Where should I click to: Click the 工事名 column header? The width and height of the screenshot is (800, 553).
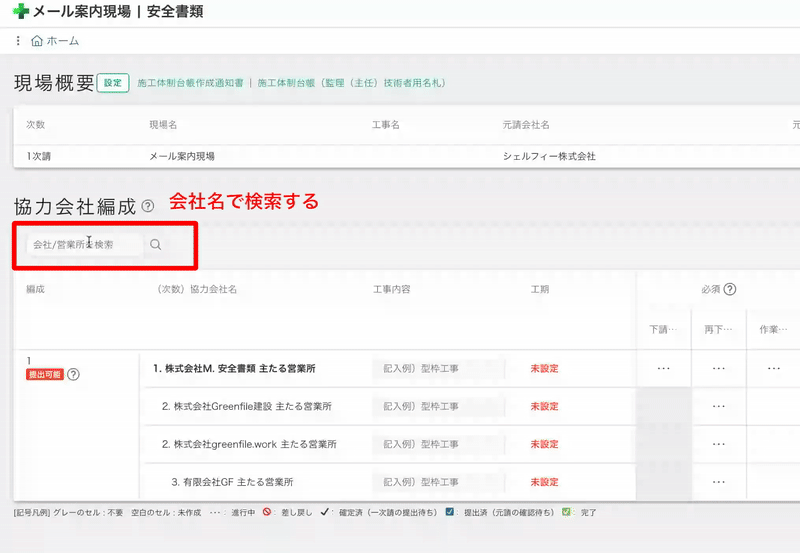point(386,124)
